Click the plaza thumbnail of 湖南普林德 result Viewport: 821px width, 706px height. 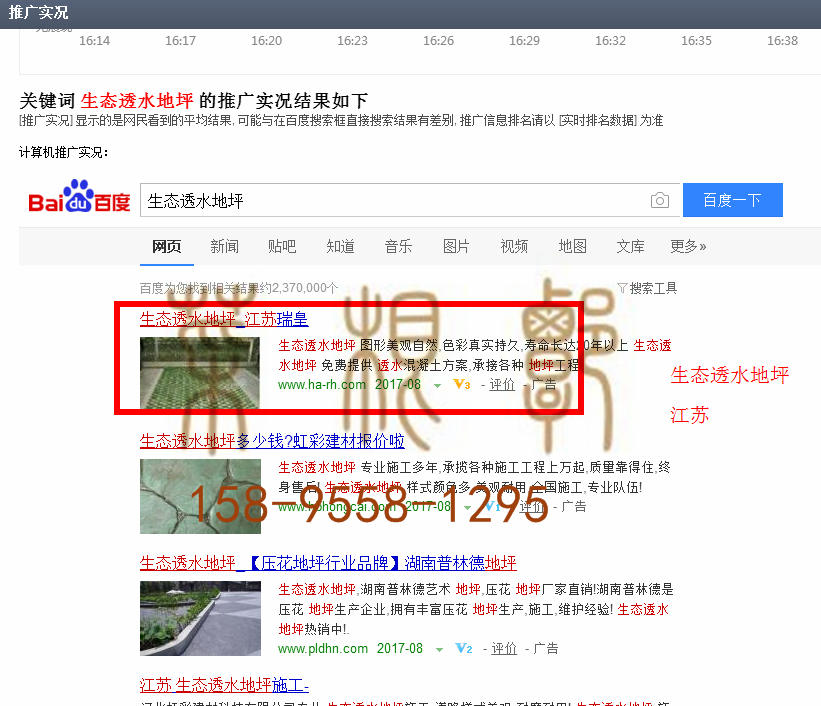[x=200, y=619]
